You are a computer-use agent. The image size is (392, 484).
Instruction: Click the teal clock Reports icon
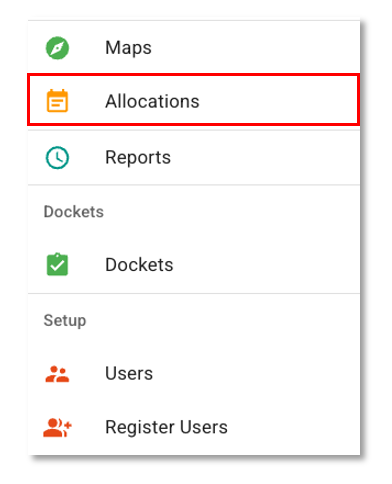[57, 157]
